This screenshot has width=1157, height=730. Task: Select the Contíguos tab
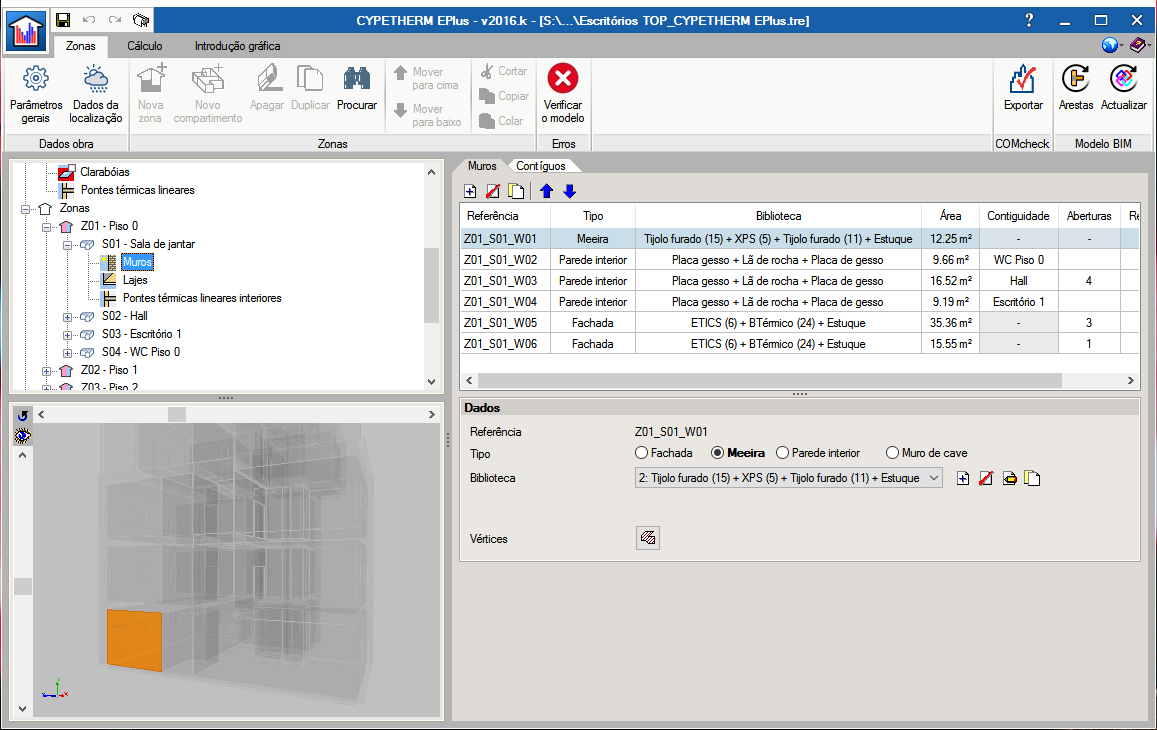coord(541,166)
